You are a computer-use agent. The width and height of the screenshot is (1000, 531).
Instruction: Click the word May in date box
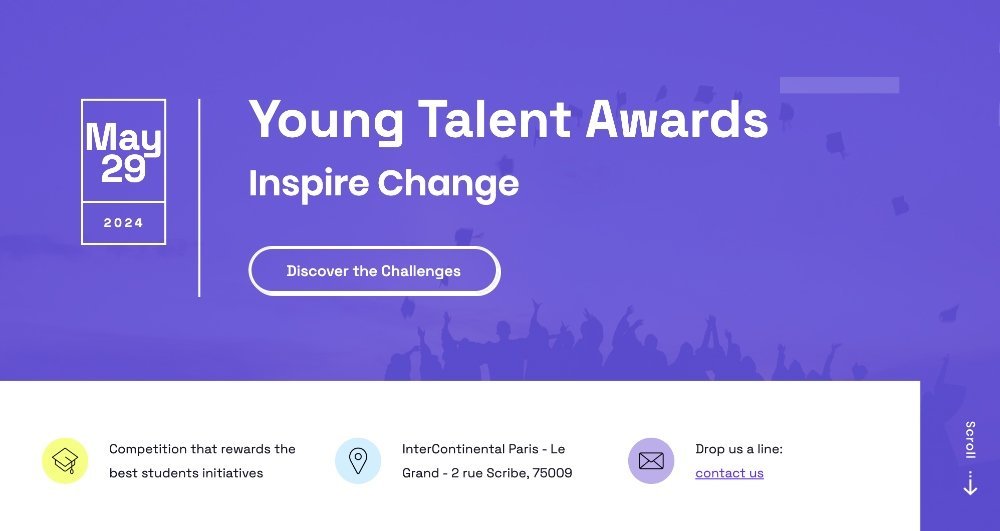coord(123,137)
